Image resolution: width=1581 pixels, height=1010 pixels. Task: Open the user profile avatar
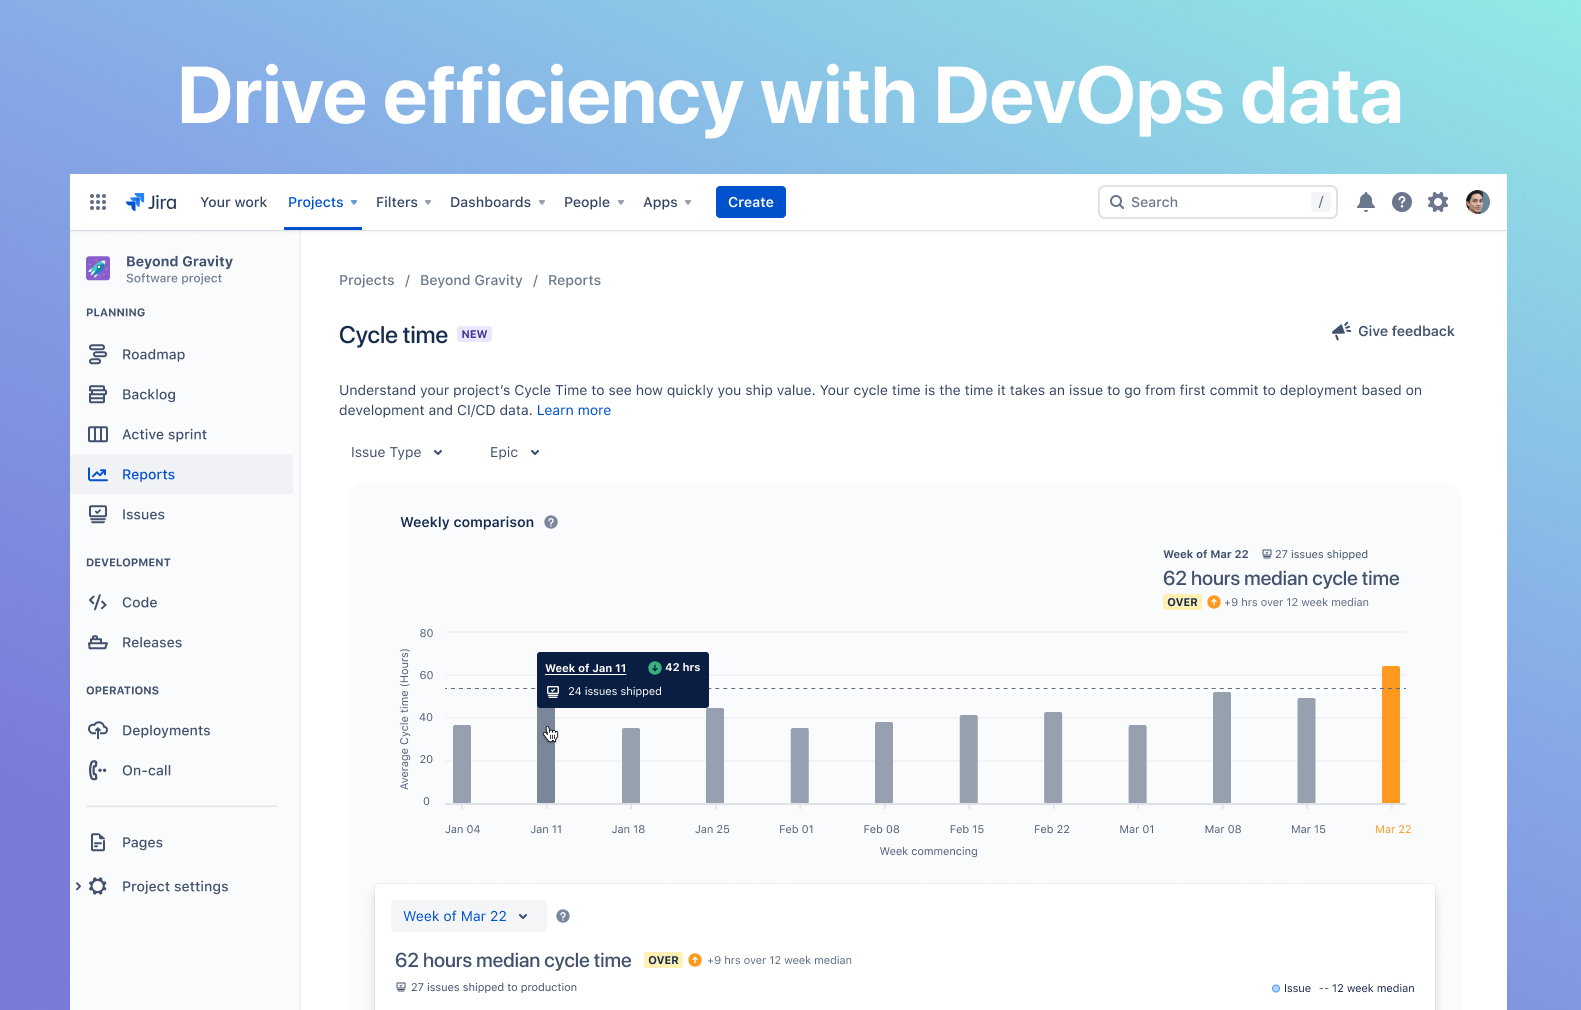click(x=1478, y=202)
